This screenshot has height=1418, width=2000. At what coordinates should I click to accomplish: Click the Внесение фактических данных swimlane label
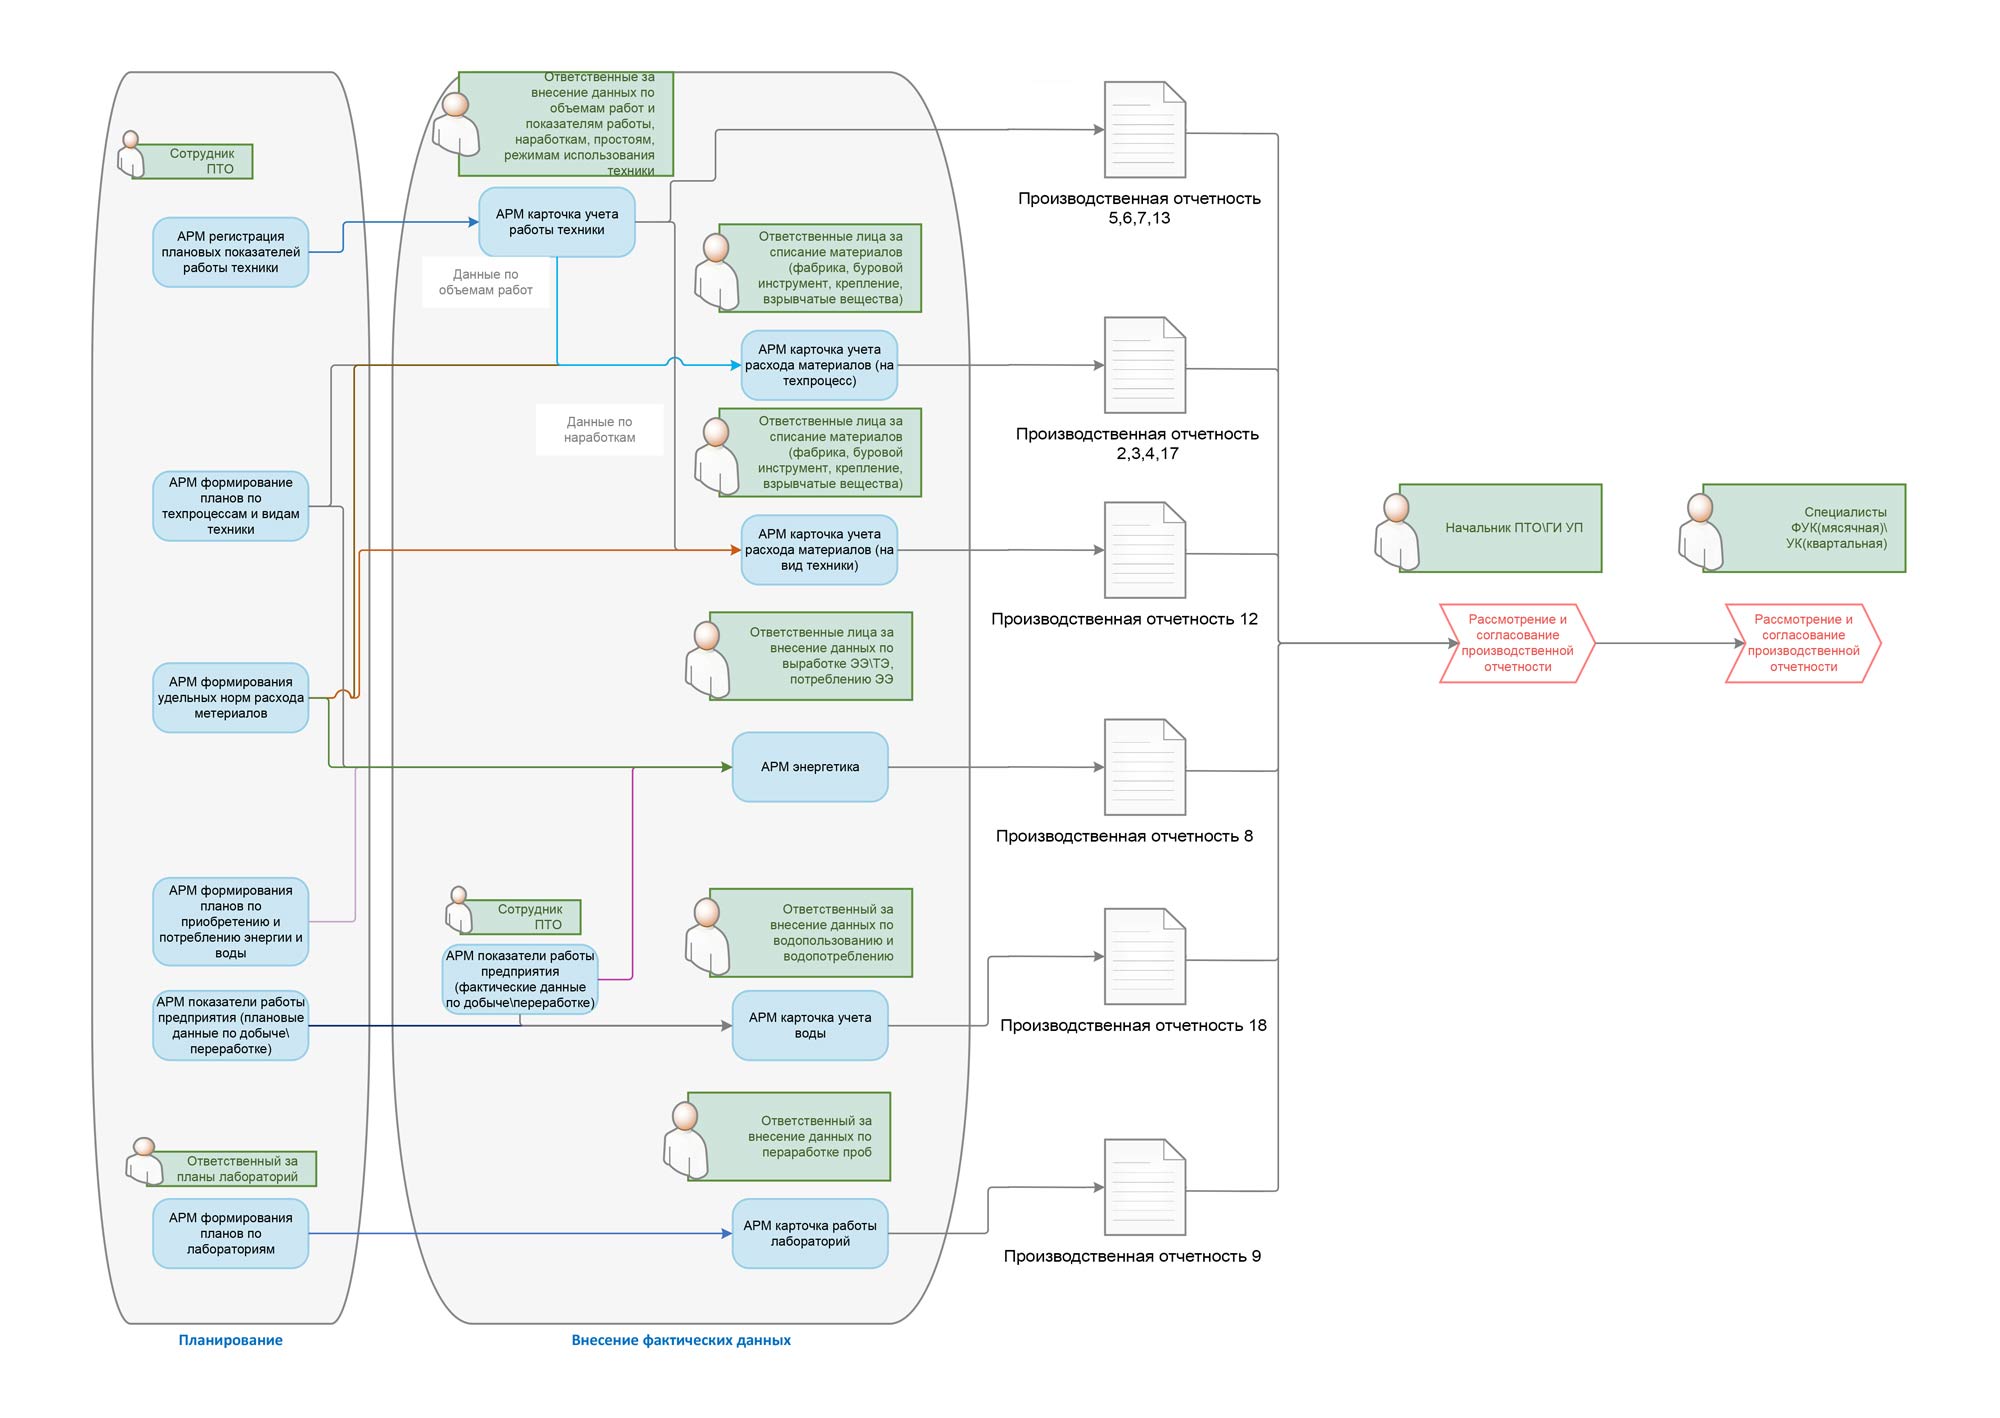(680, 1340)
